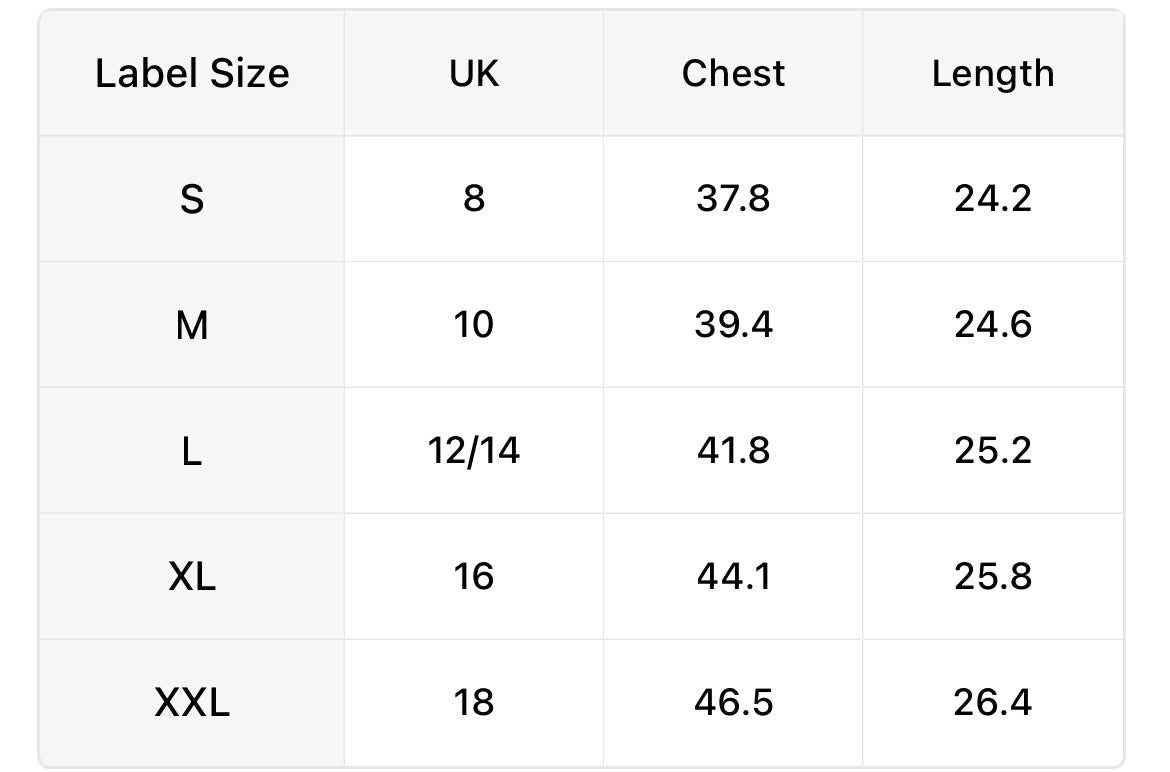Click the length value 26.4
1170x772 pixels.
pyautogui.click(x=992, y=703)
